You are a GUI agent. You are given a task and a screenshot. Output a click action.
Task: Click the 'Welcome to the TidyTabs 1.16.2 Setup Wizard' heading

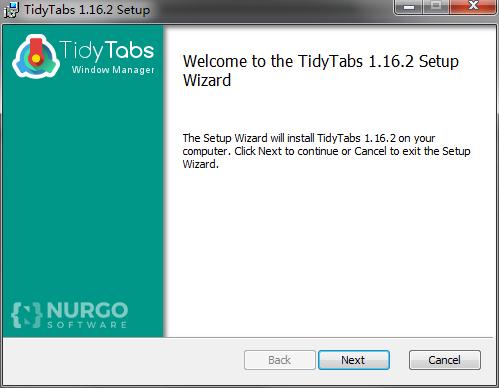pyautogui.click(x=321, y=71)
